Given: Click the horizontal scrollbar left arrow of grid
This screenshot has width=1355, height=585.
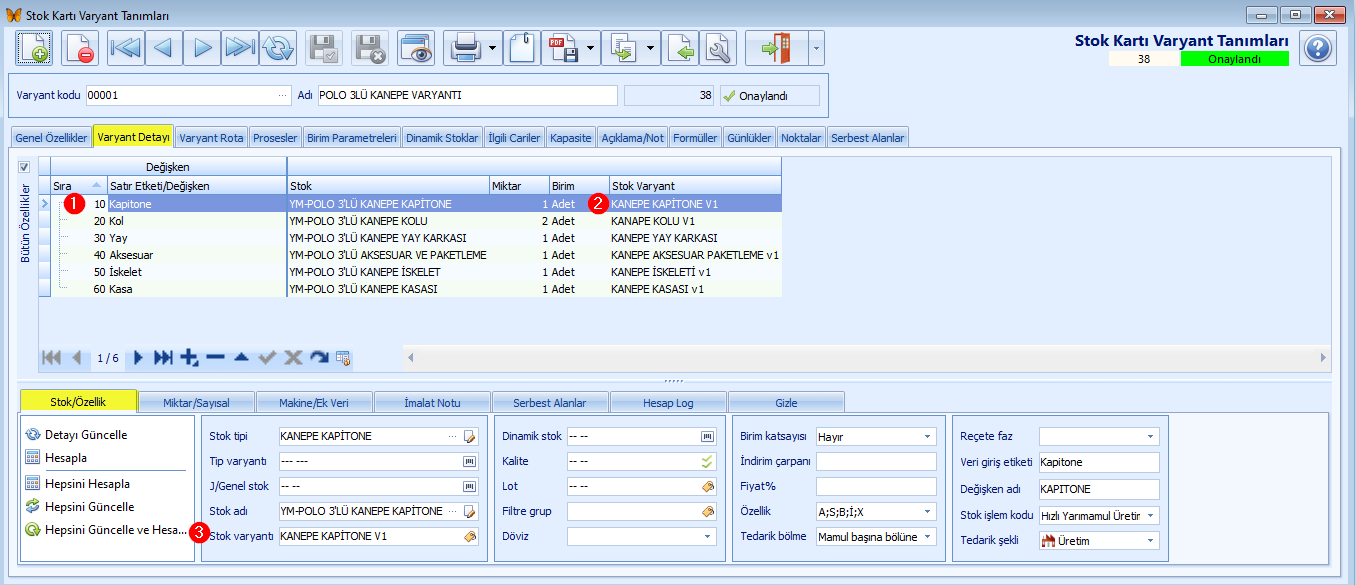Looking at the screenshot, I should pyautogui.click(x=410, y=357).
